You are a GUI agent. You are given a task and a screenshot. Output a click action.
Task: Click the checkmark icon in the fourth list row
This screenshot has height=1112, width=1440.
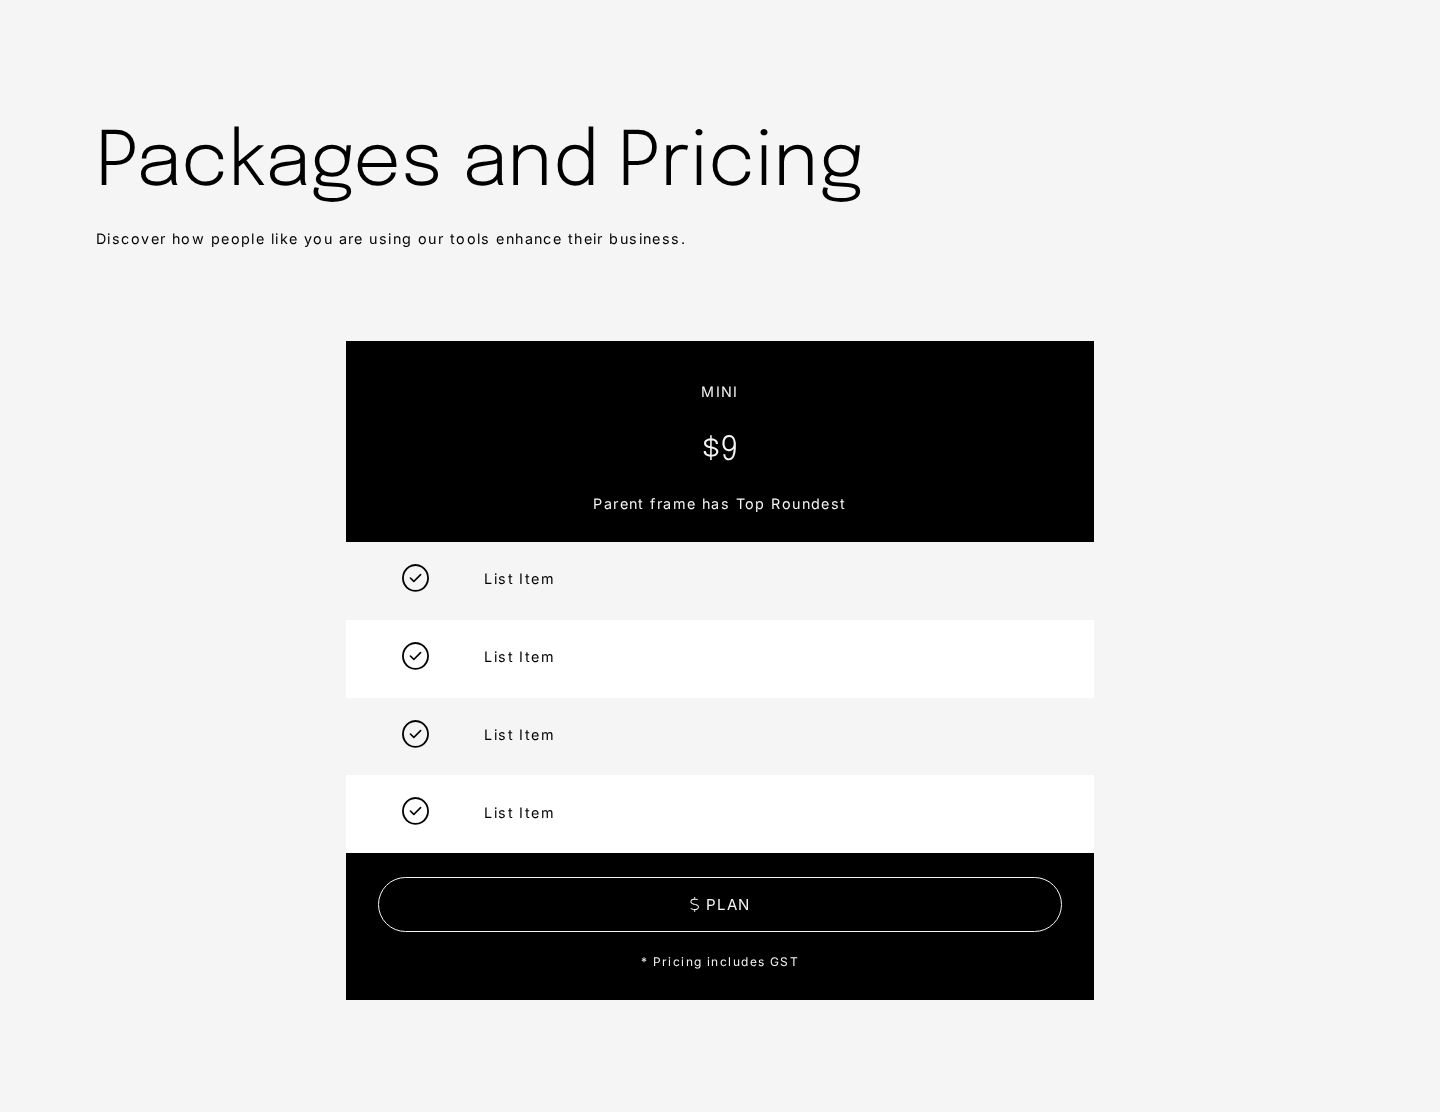[415, 811]
